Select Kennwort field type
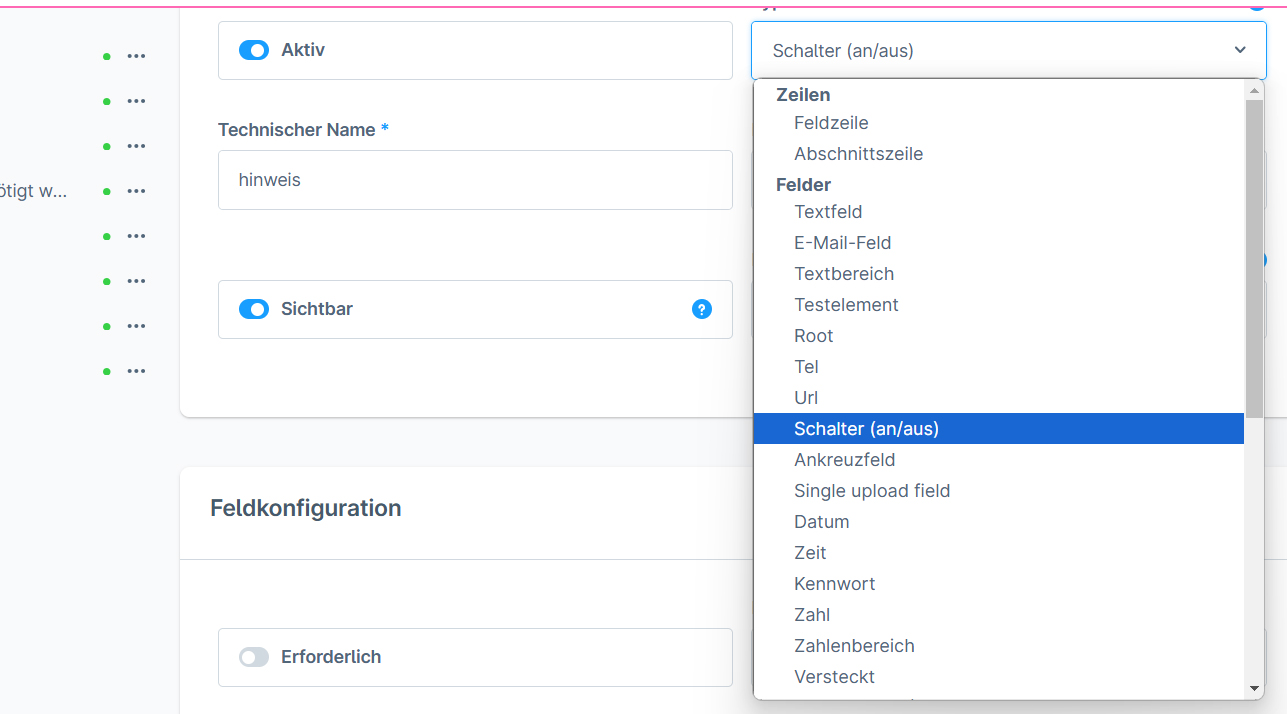Screen dimensions: 1287x714 click(x=834, y=584)
